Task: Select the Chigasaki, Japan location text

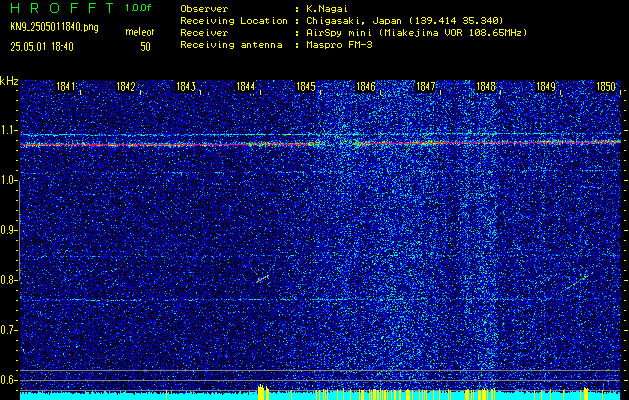Action: (x=405, y=21)
